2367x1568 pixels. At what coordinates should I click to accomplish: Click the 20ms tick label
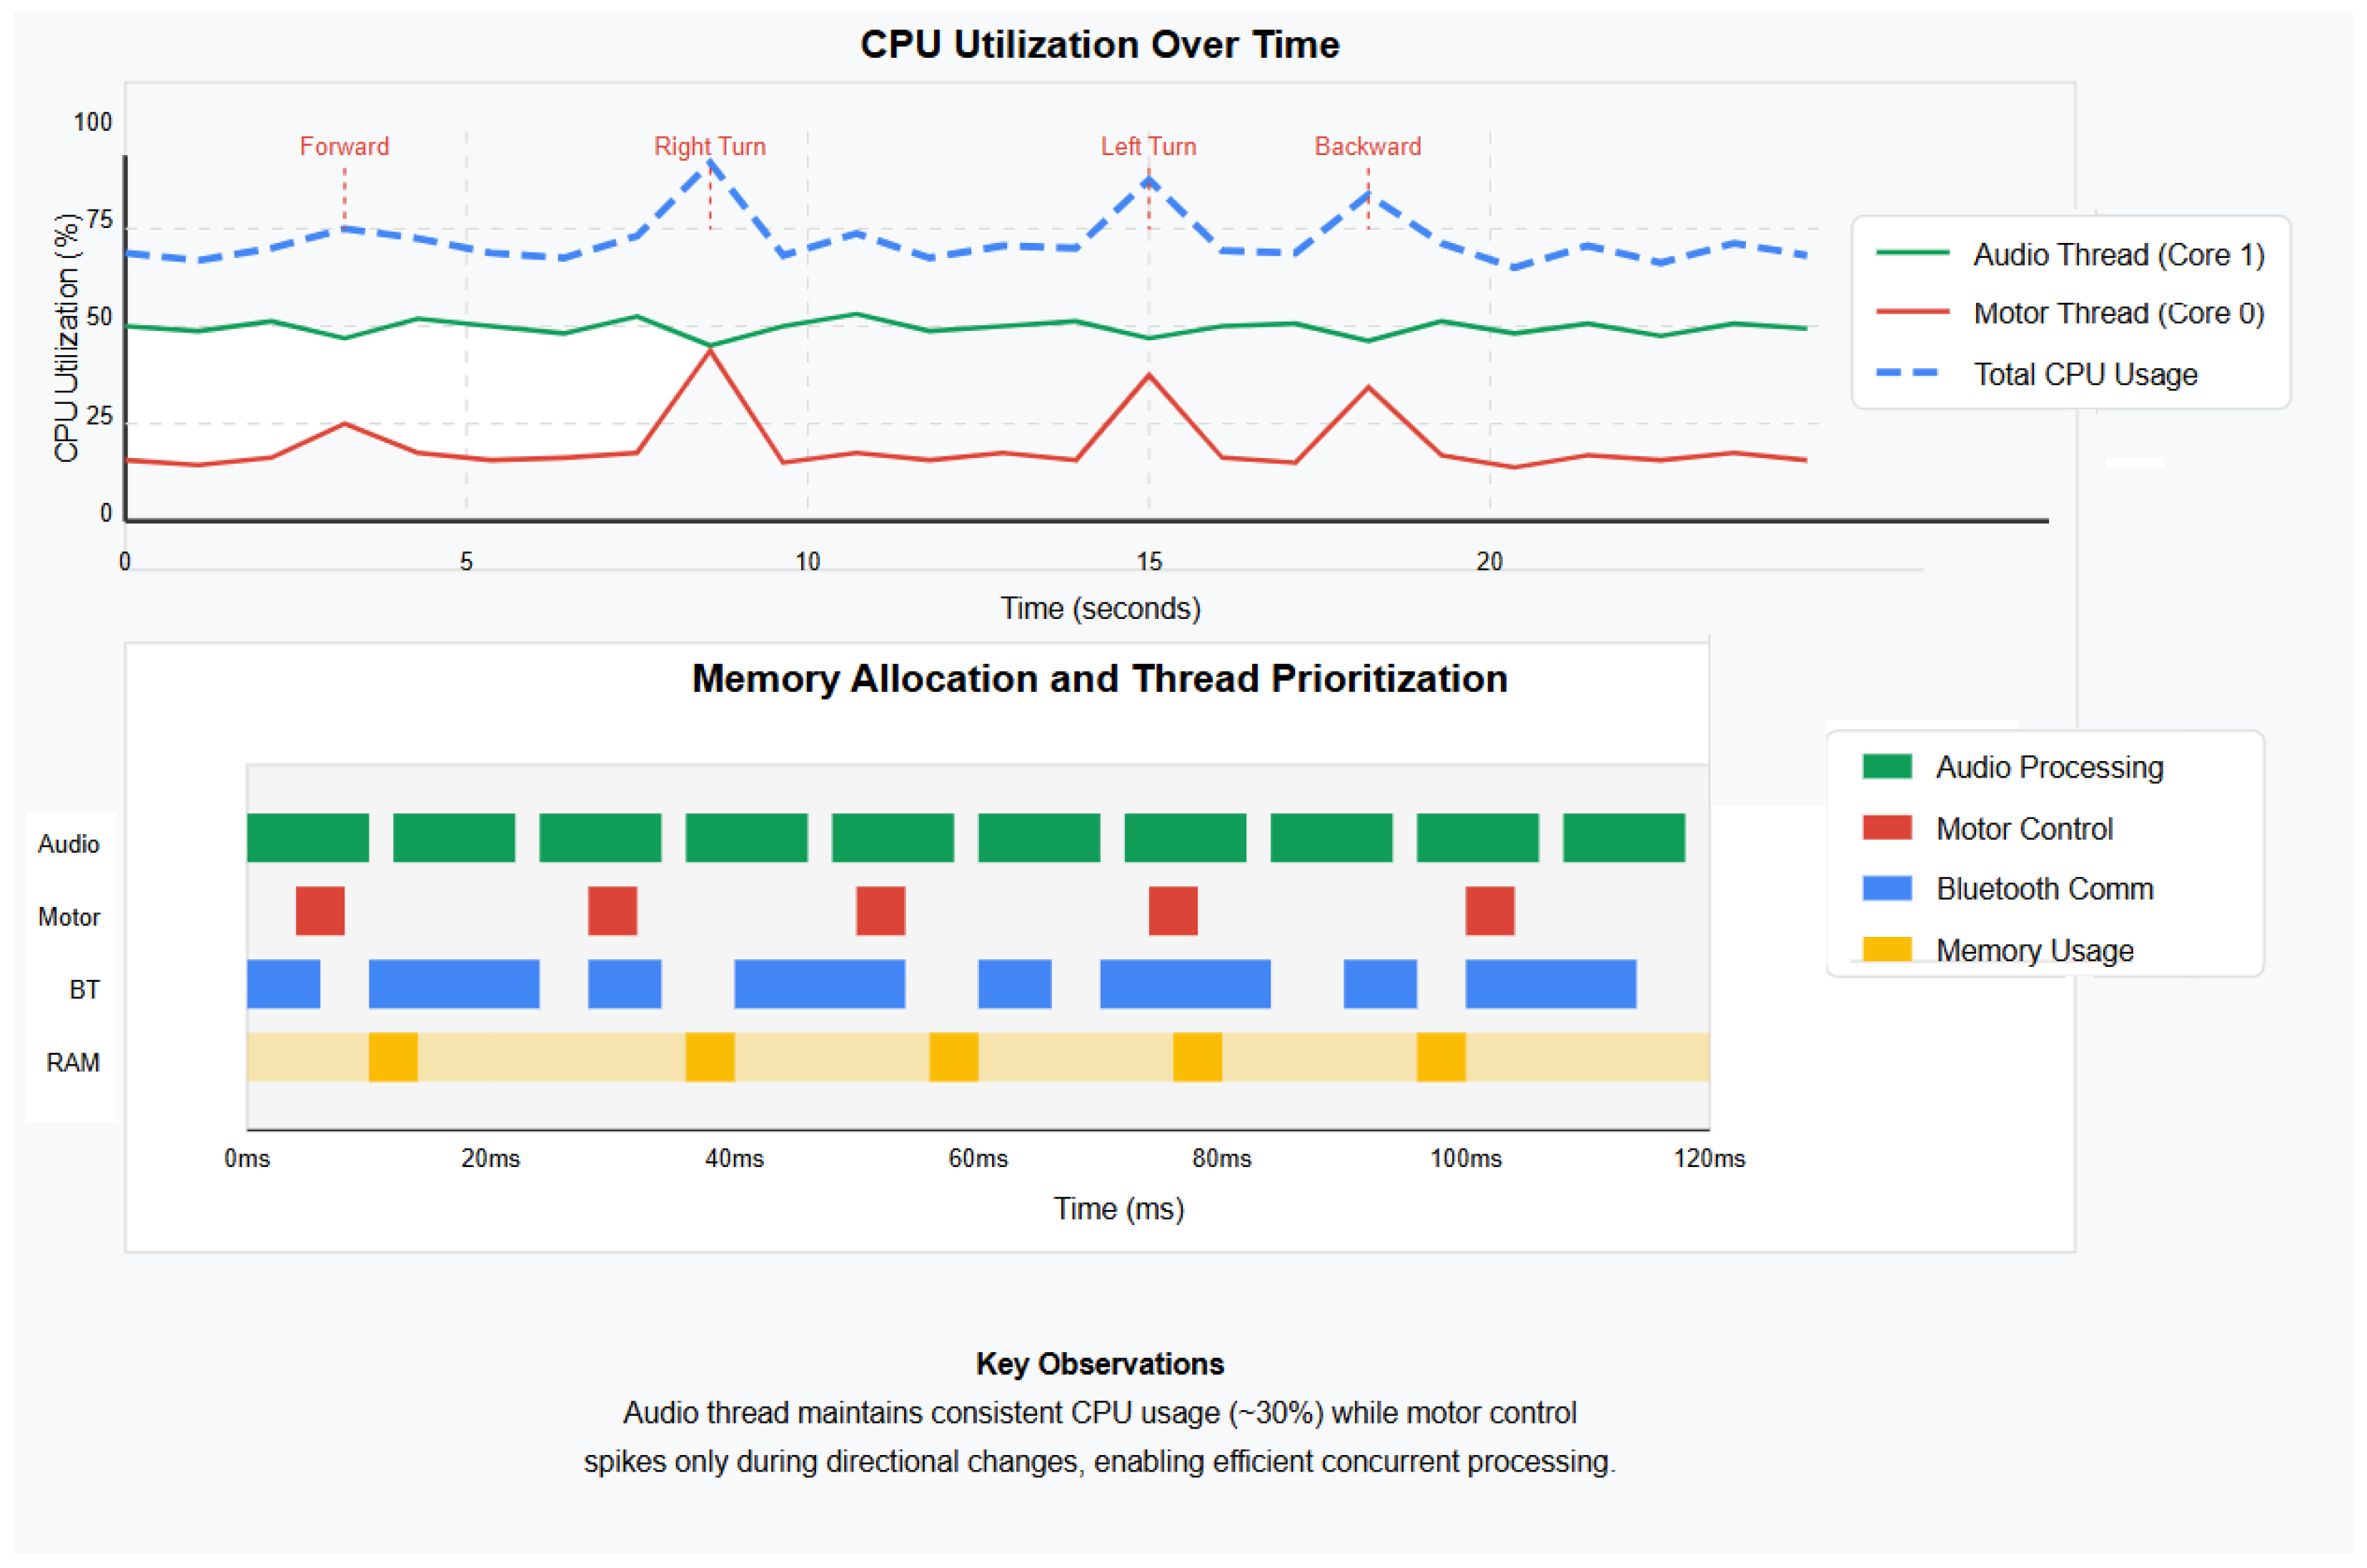491,1160
